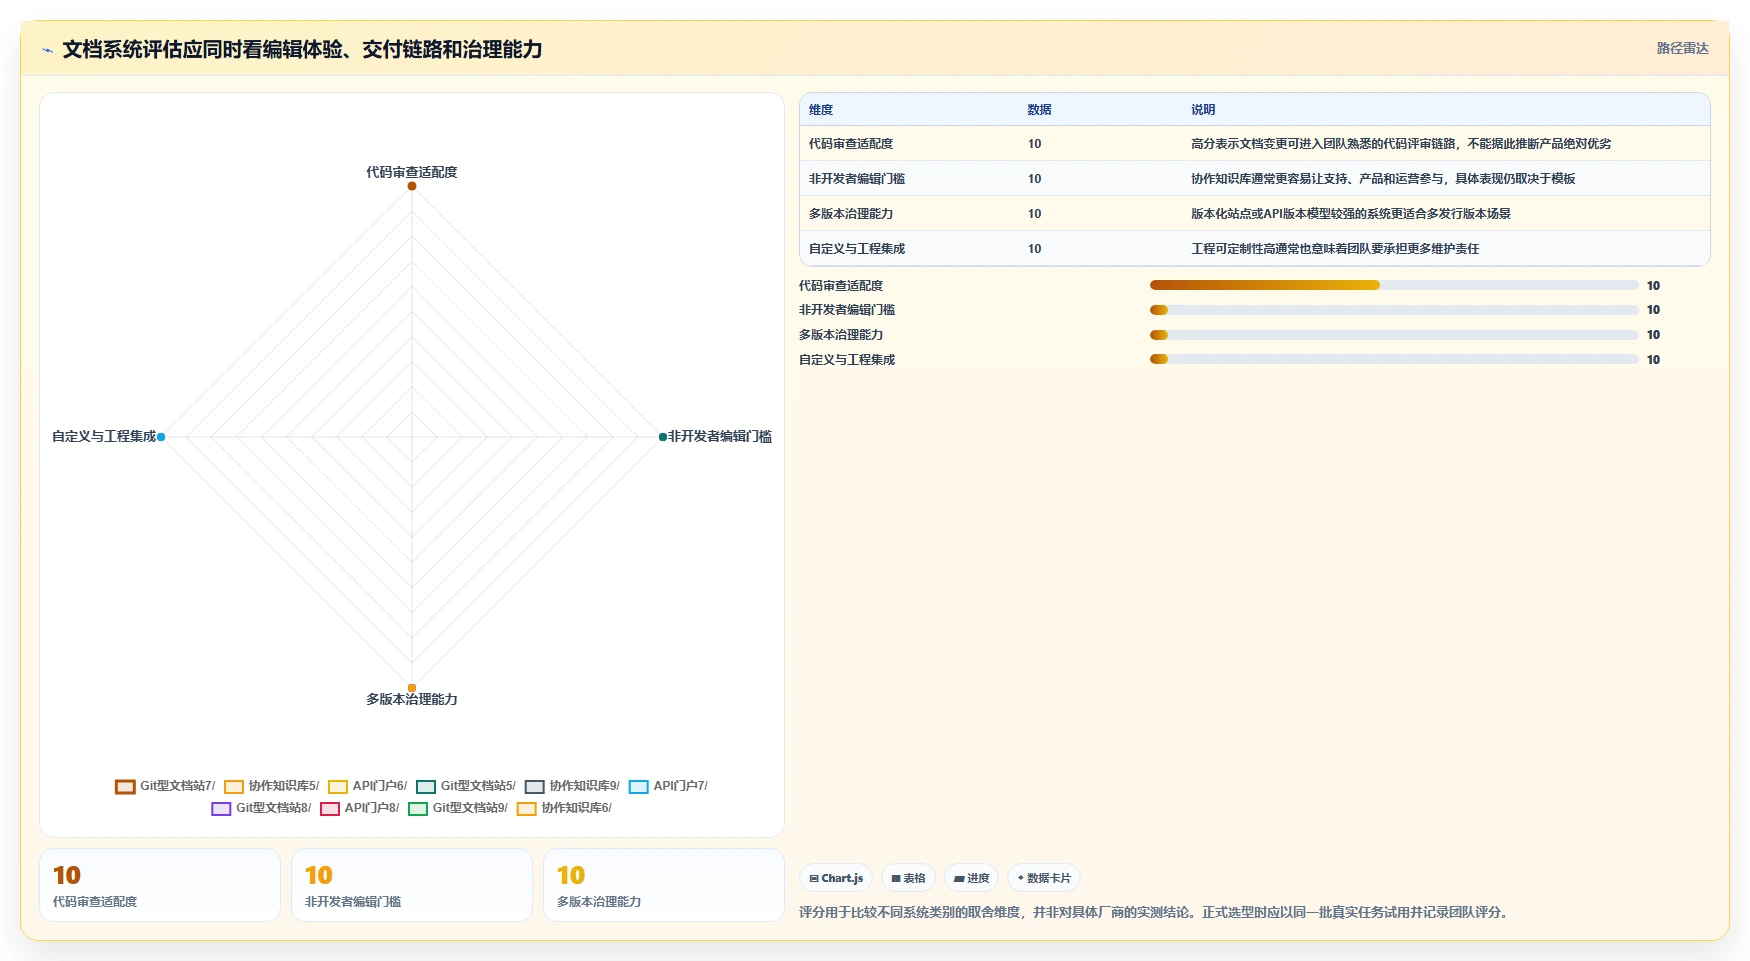Click the 多版本治理能力 progress bar

[x=1394, y=335]
